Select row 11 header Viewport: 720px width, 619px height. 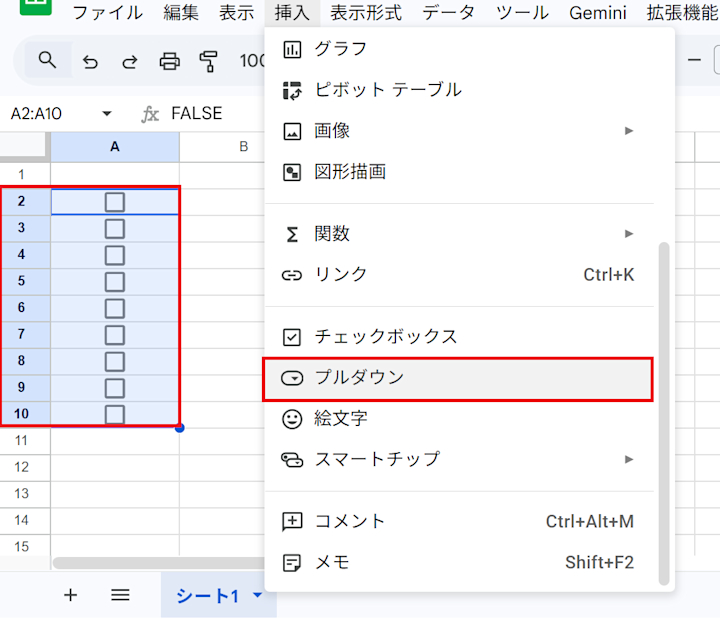point(22,441)
